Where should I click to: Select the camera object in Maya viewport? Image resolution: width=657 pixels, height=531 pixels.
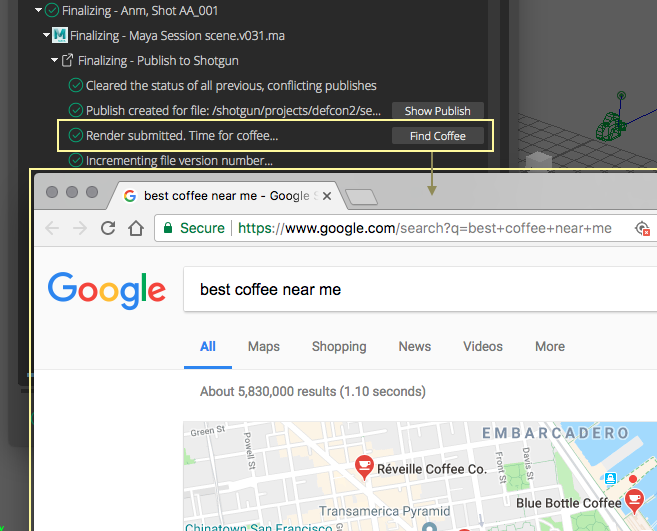611,125
